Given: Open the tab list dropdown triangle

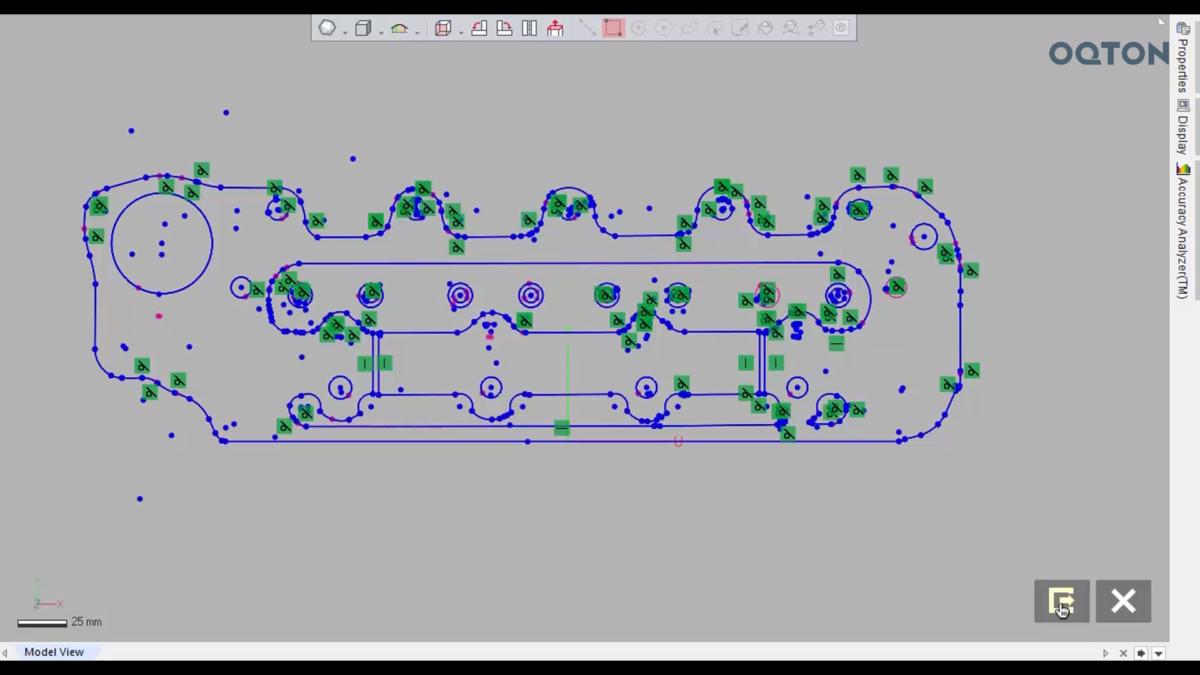Looking at the screenshot, I should (1158, 653).
